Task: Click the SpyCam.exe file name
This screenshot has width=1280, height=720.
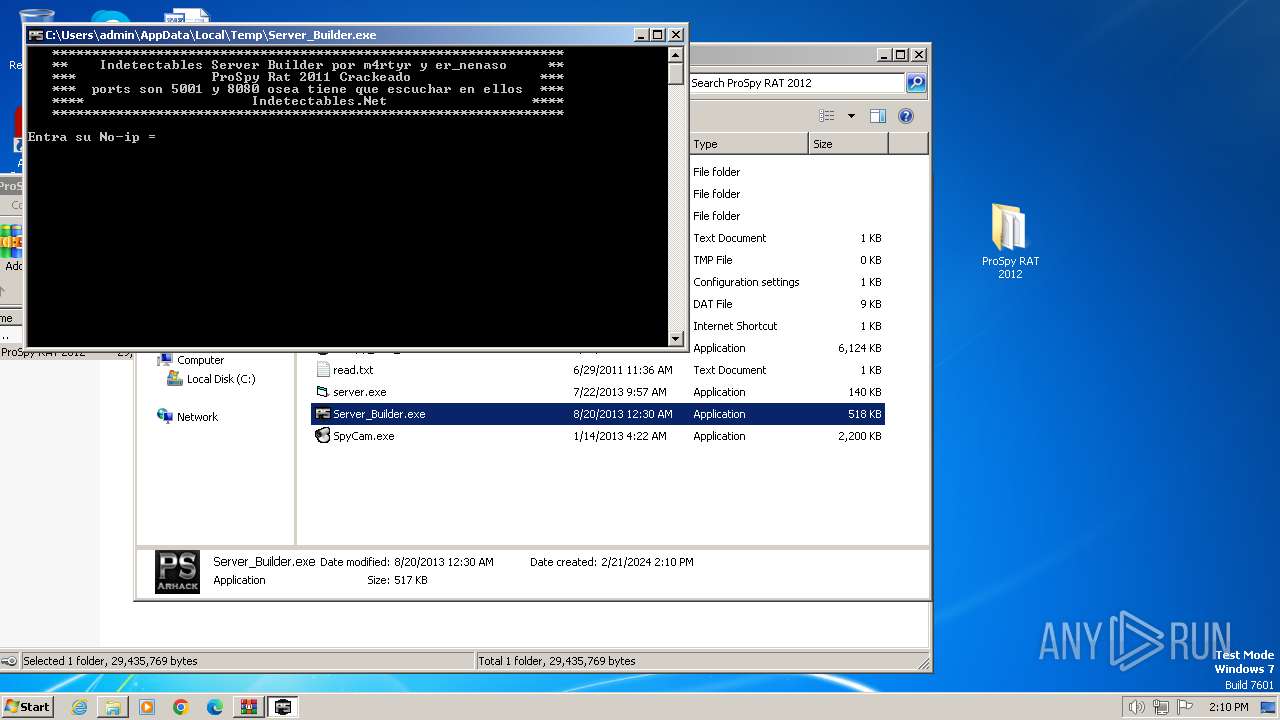Action: pyautogui.click(x=364, y=436)
